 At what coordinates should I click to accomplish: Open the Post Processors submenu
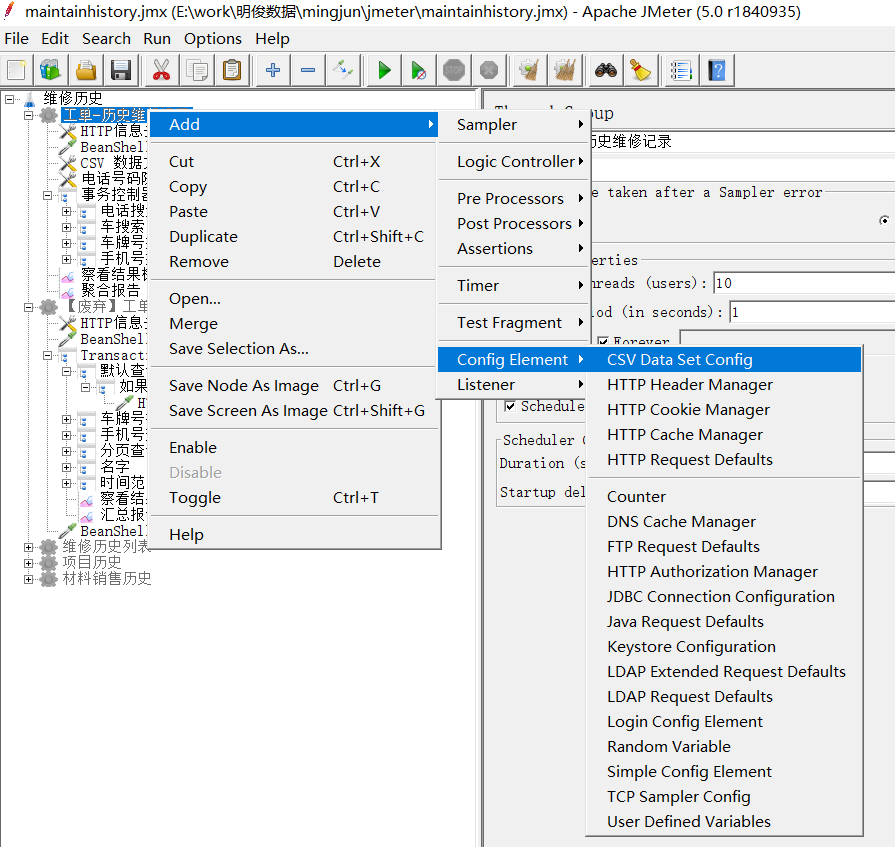(x=512, y=224)
